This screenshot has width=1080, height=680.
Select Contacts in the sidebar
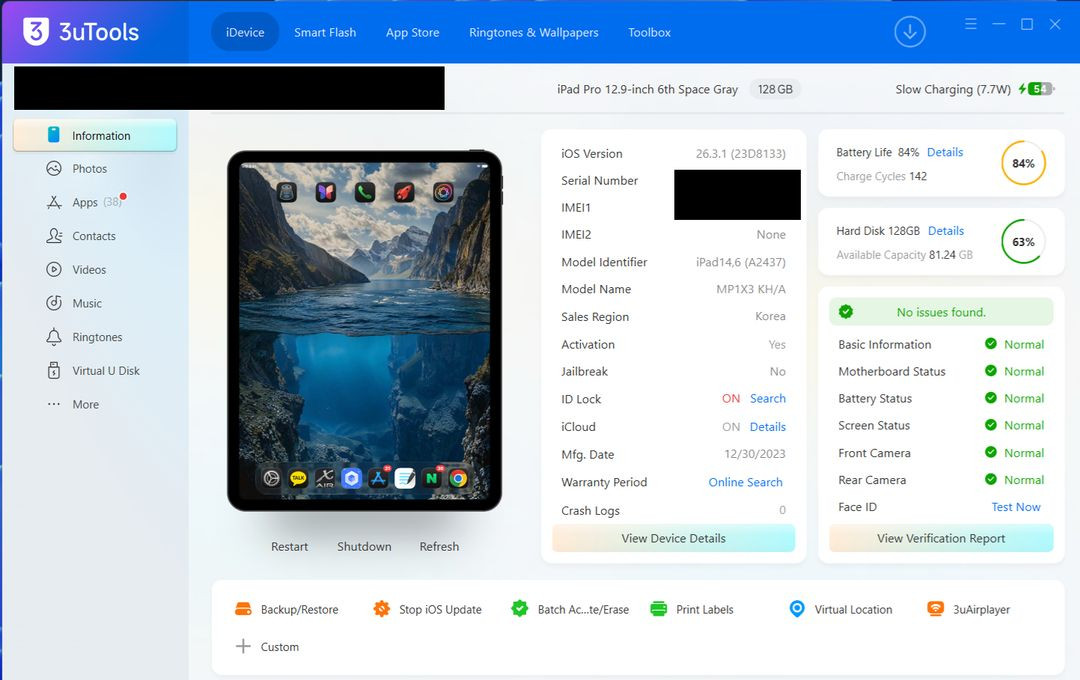(93, 236)
